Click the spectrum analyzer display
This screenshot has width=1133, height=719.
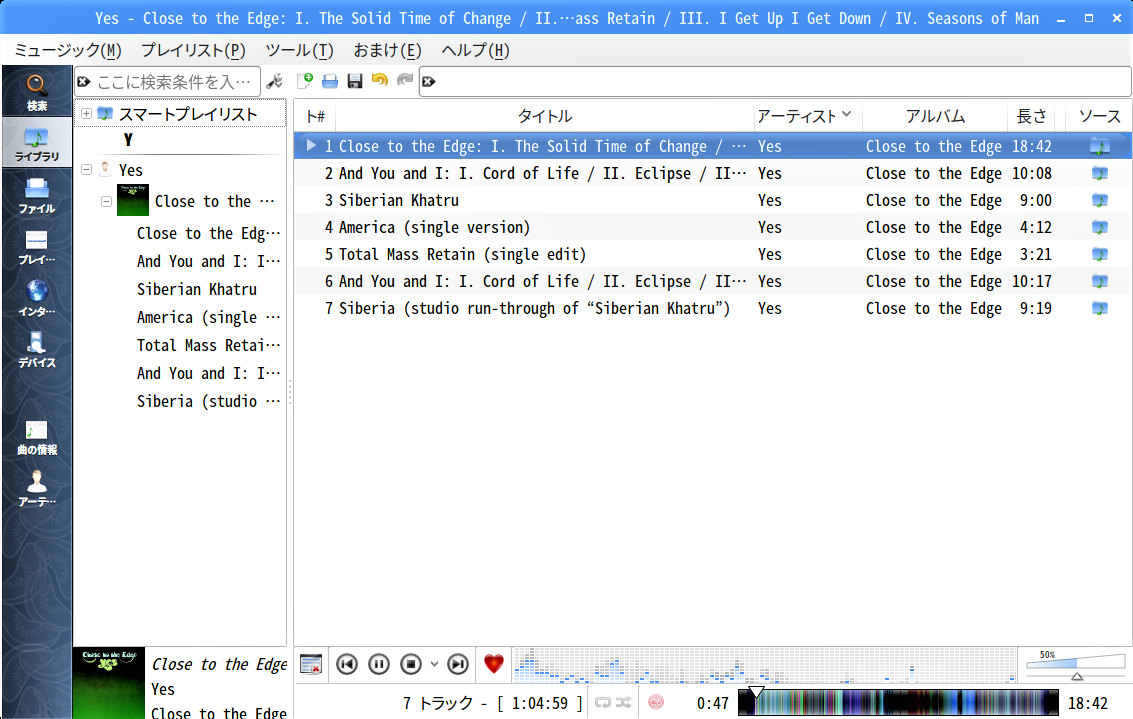[764, 665]
